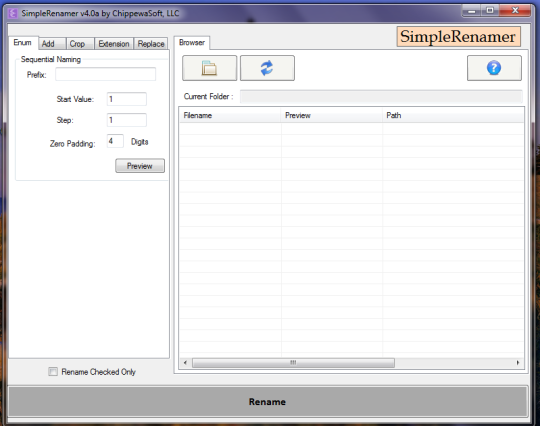Click the Preview column header
The height and width of the screenshot is (426, 540).
click(332, 115)
